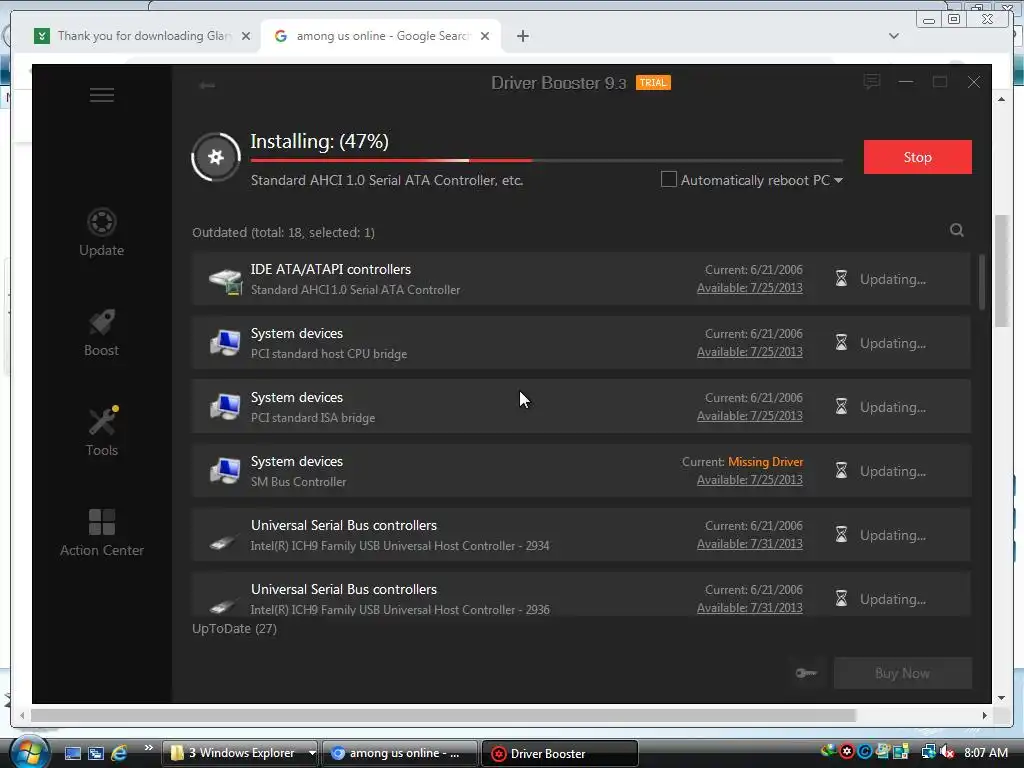Click the SM Bus Controller device icon
Screen dimensions: 1024x768
pyautogui.click(x=225, y=471)
